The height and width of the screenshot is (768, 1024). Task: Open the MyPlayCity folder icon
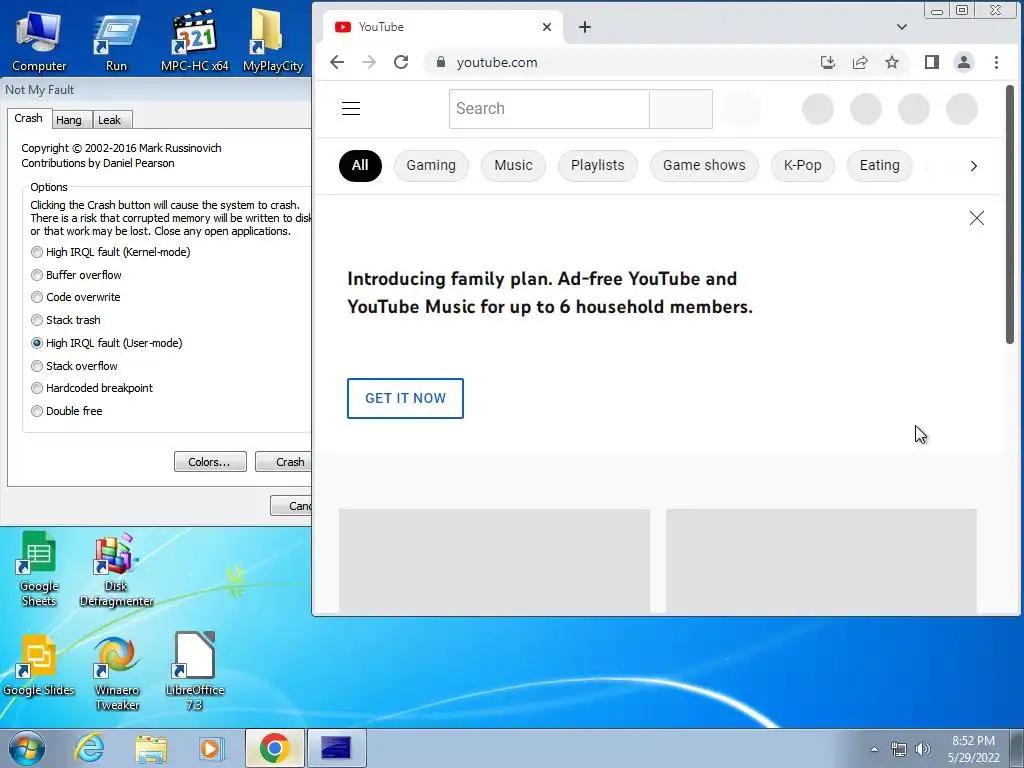272,40
